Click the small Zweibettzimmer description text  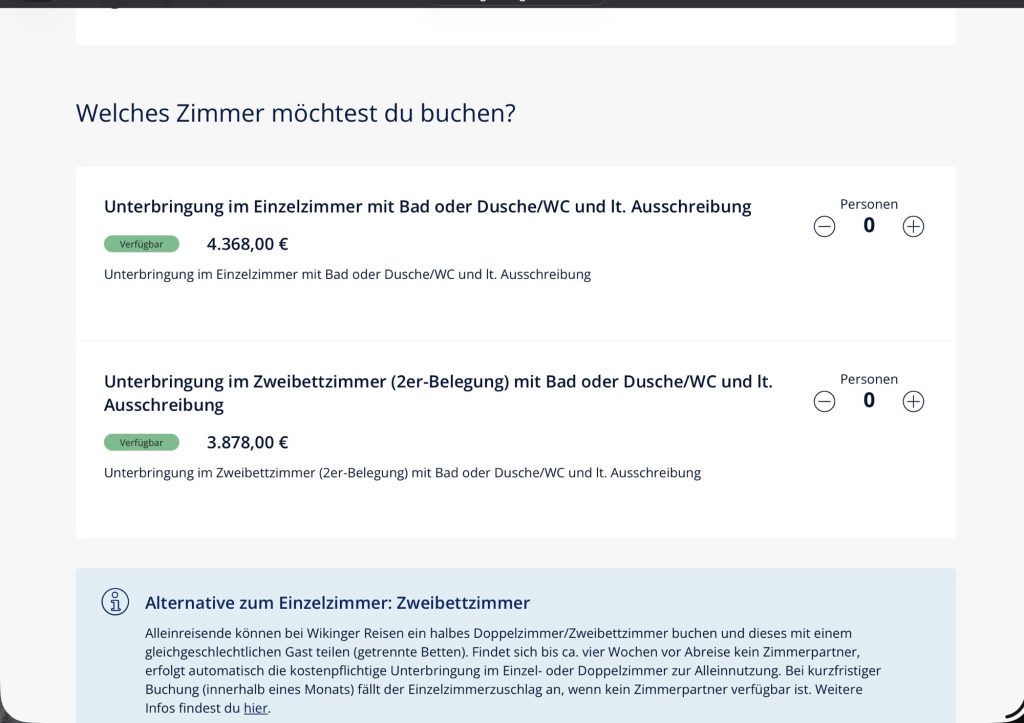[x=402, y=472]
